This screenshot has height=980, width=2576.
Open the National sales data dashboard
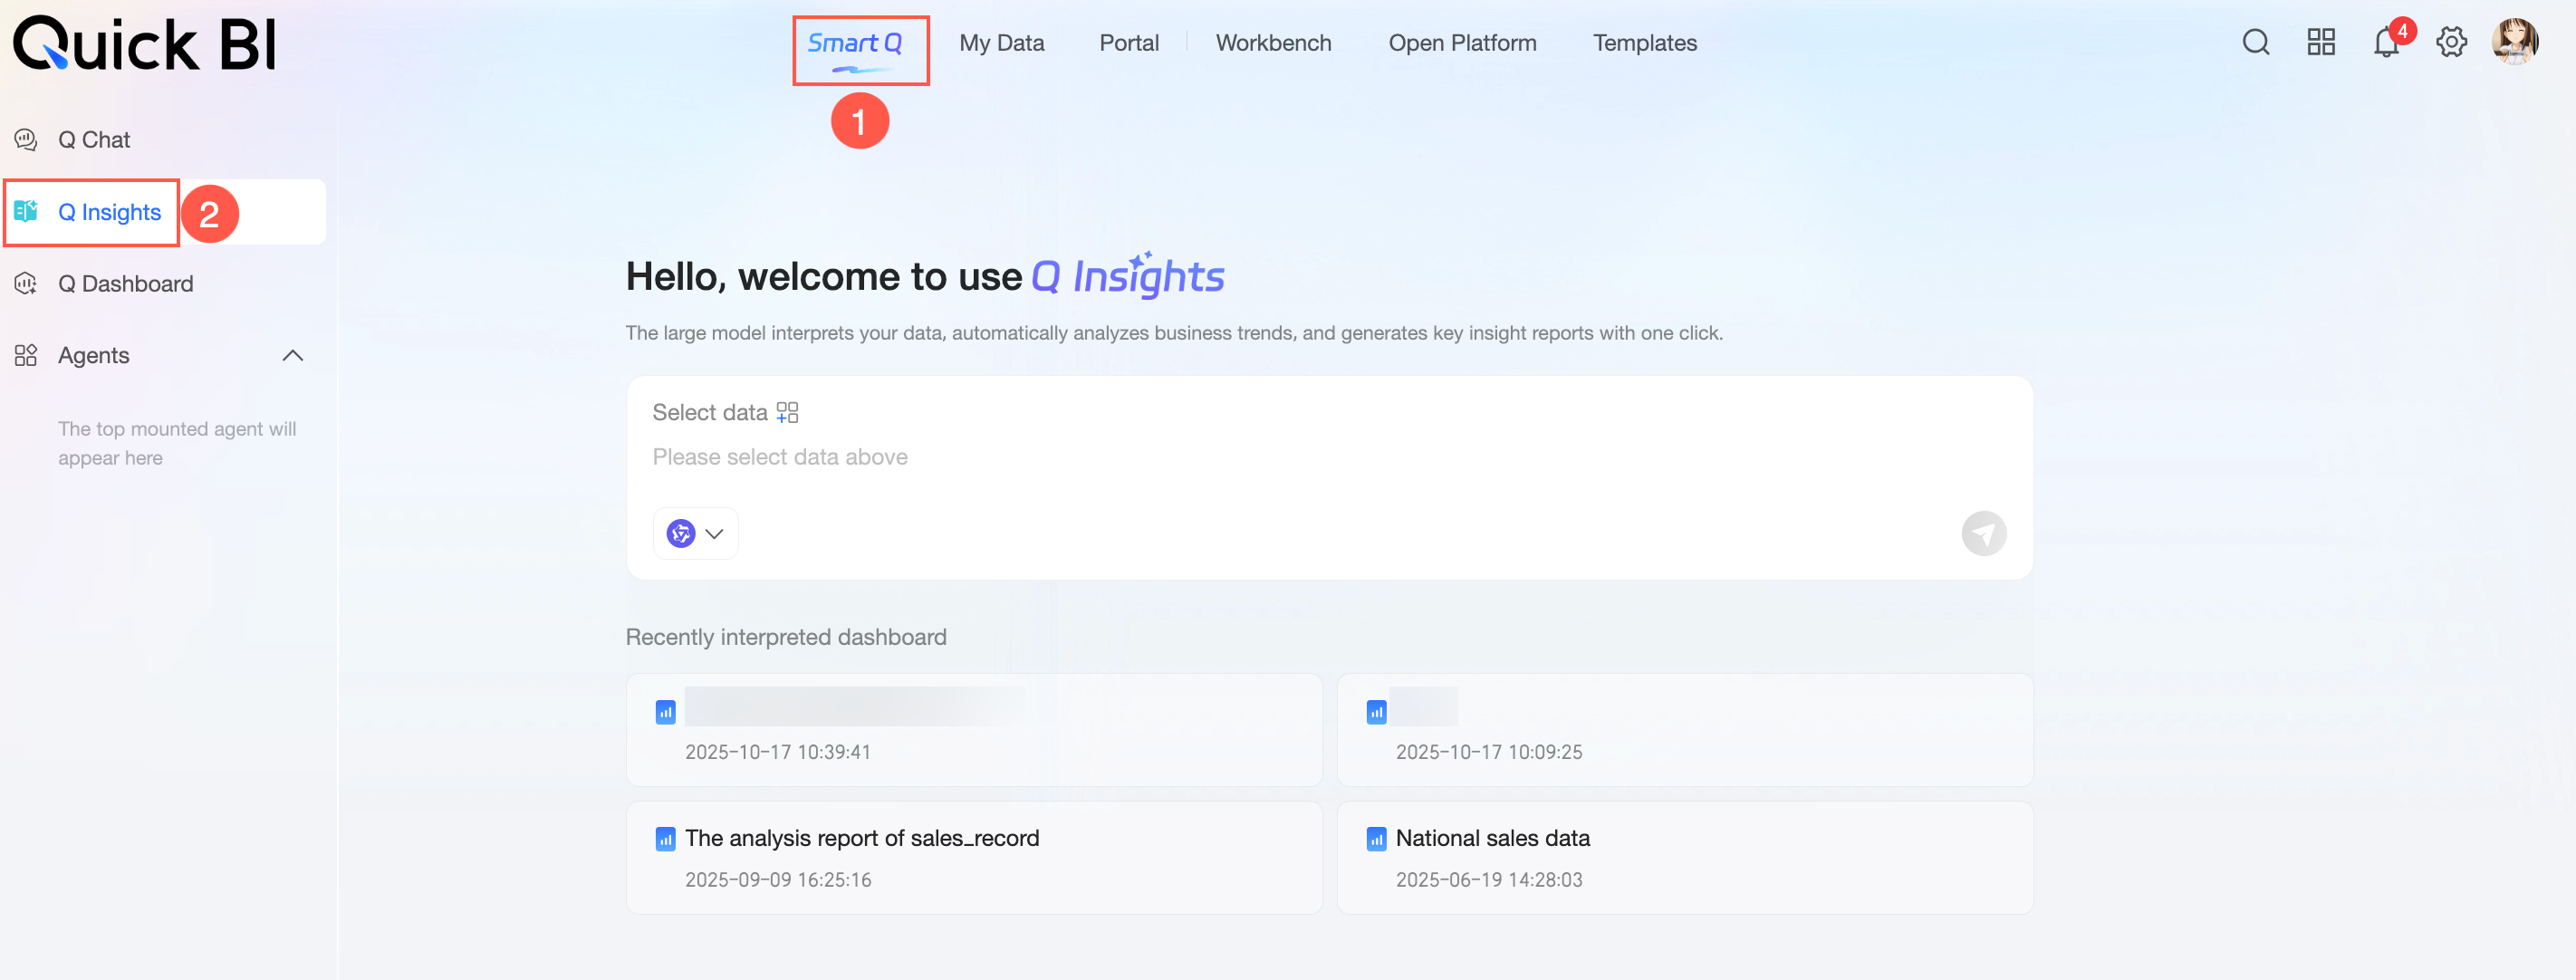(x=1492, y=838)
